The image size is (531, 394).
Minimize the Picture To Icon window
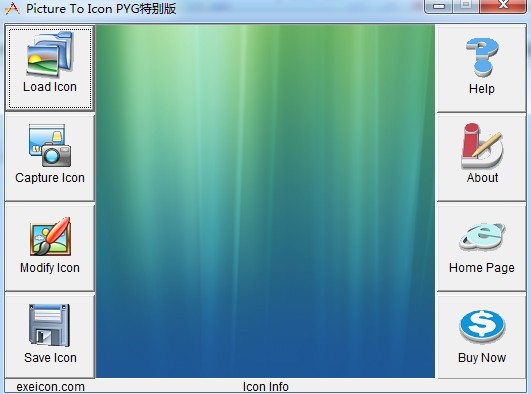point(439,6)
